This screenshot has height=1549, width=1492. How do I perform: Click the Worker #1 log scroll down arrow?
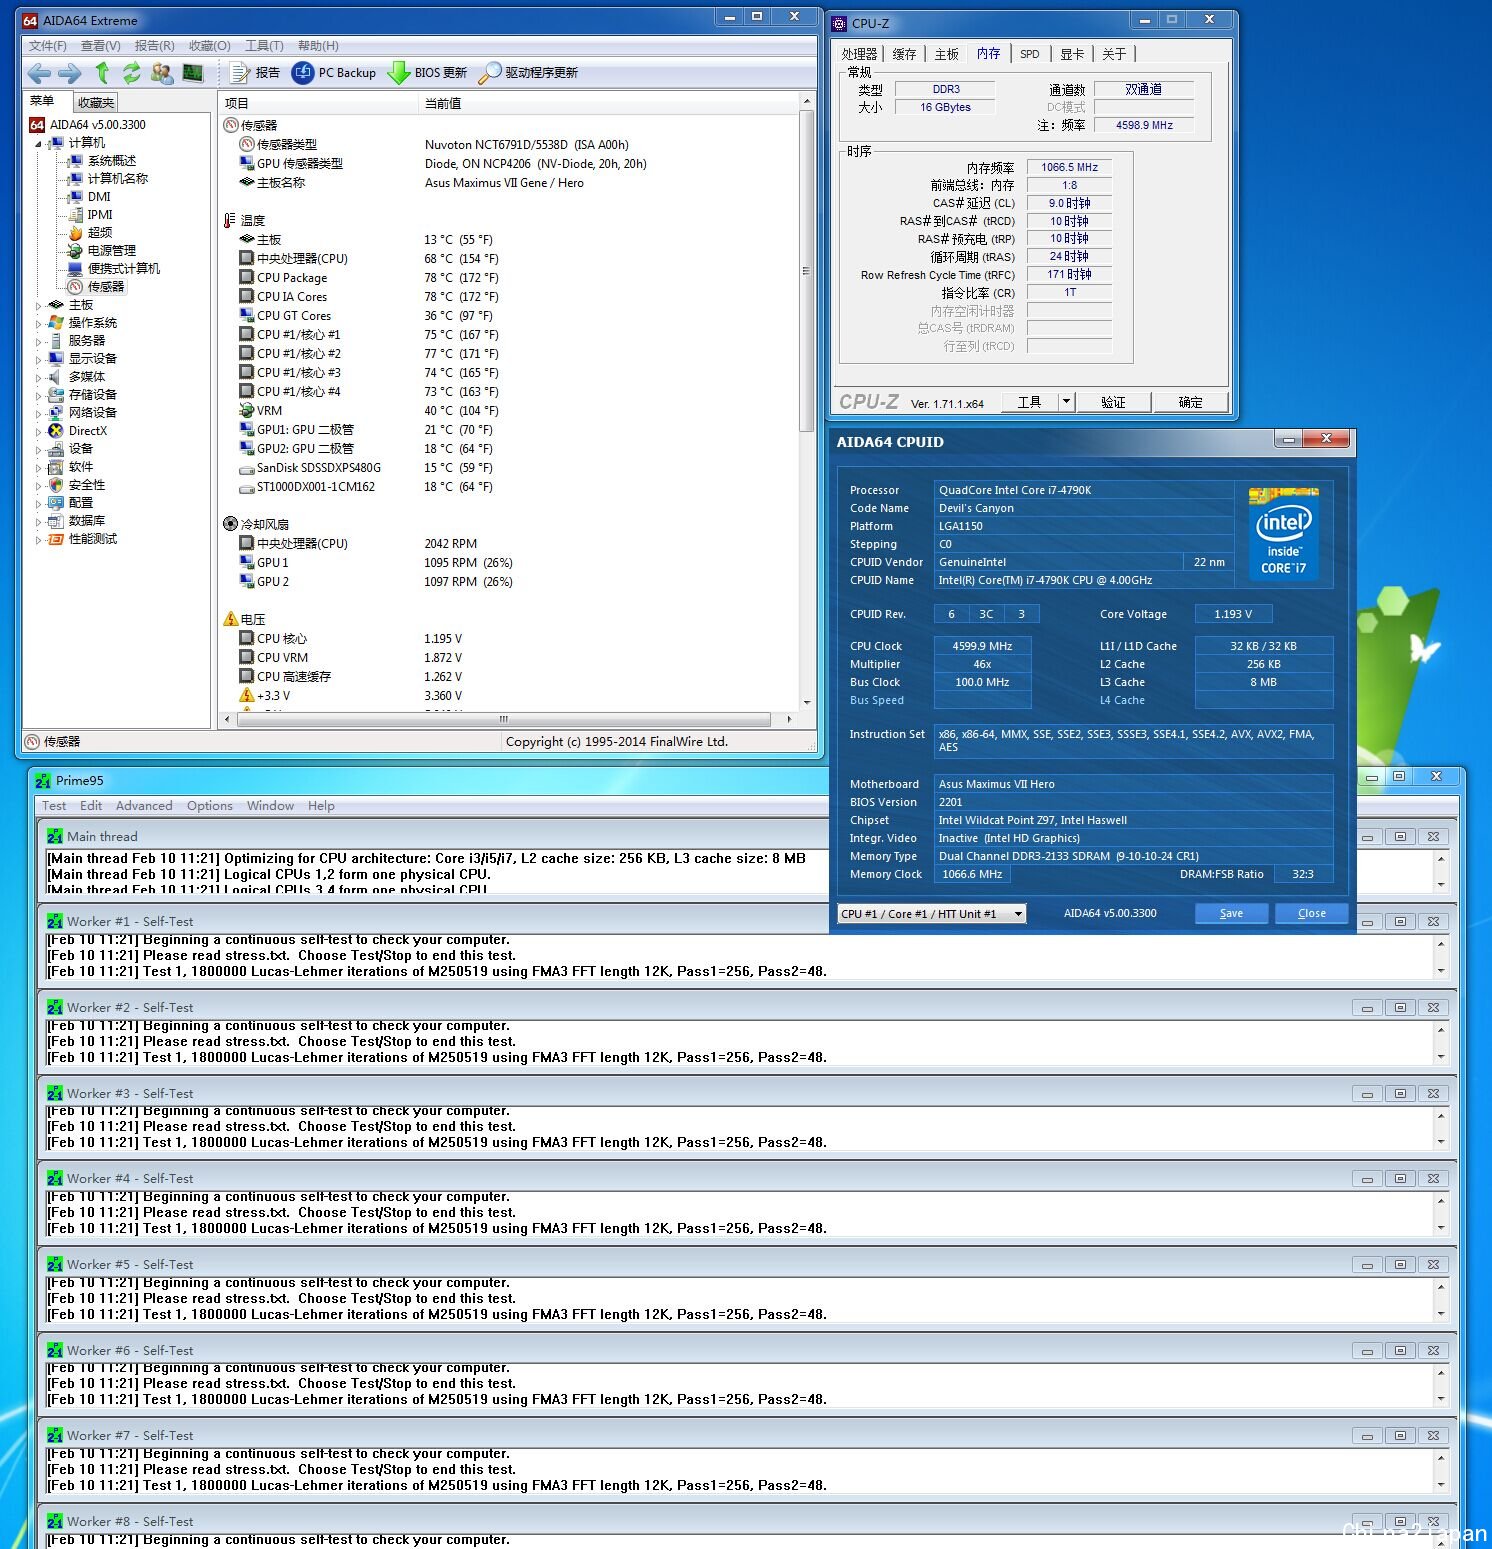(1441, 971)
